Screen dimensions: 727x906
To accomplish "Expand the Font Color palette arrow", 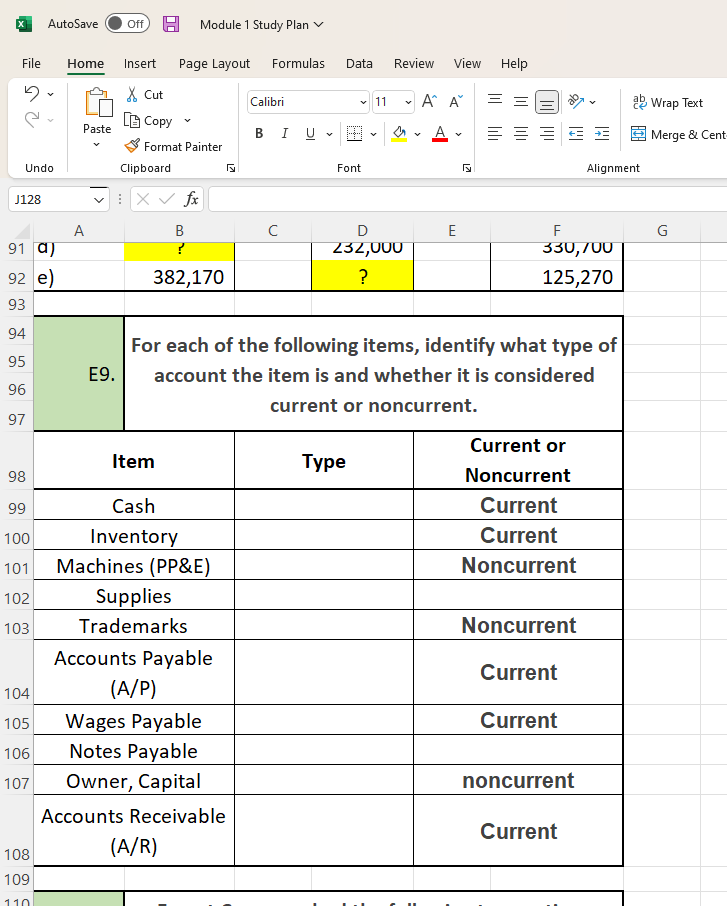I will coord(459,134).
